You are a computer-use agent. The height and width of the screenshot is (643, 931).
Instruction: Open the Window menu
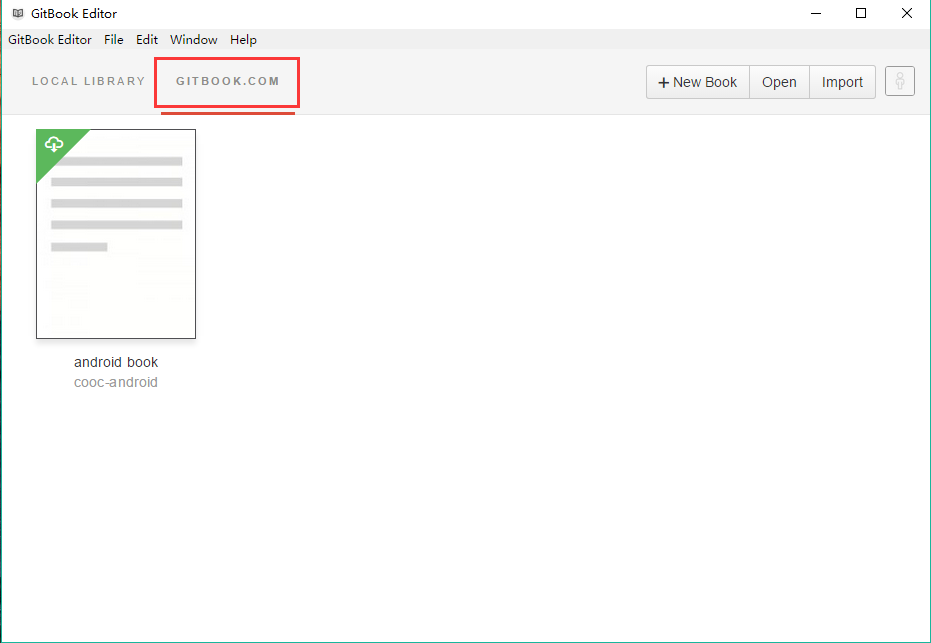click(x=194, y=40)
